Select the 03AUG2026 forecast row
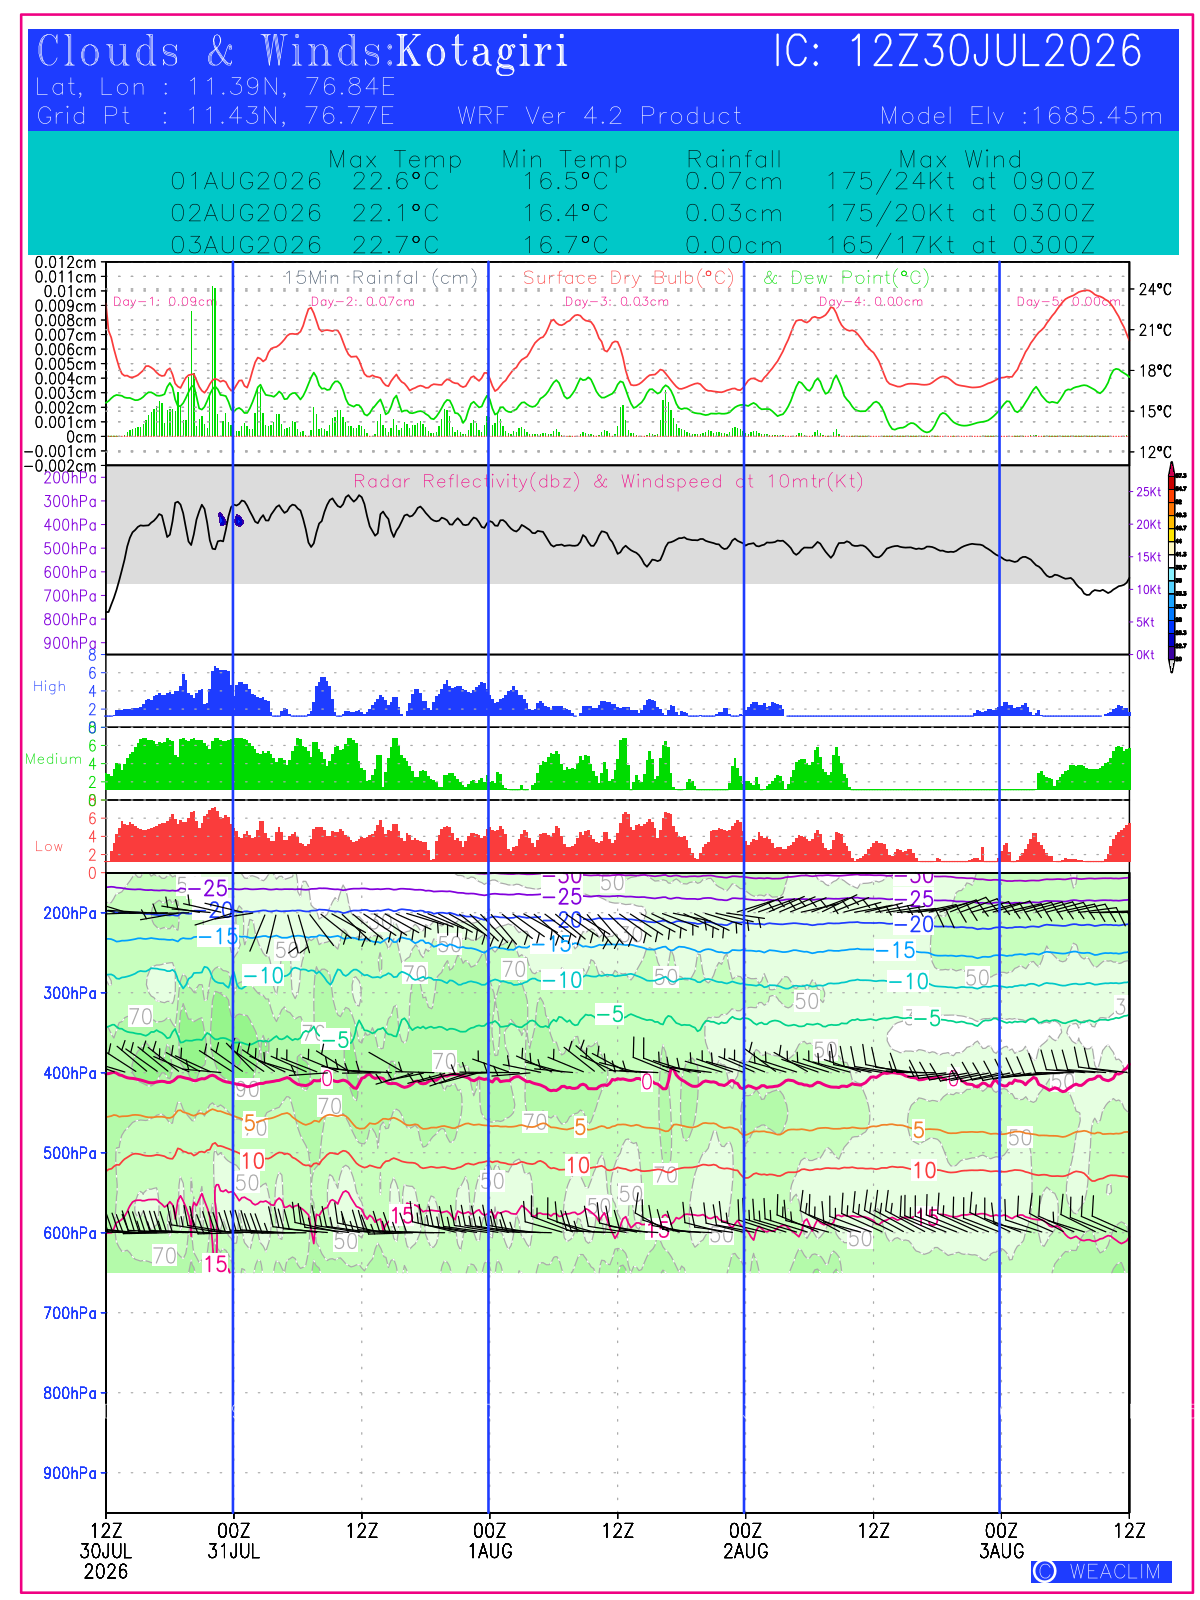The height and width of the screenshot is (1600, 1200). point(632,245)
